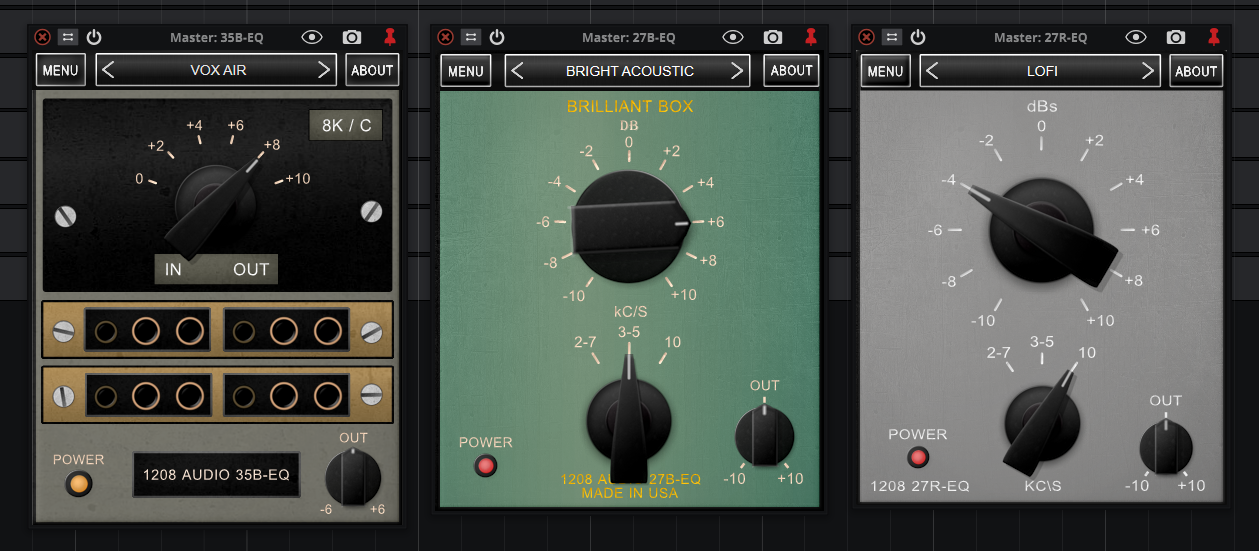Image resolution: width=1259 pixels, height=551 pixels.
Task: Go to previous preset before LOFI
Action: [933, 70]
